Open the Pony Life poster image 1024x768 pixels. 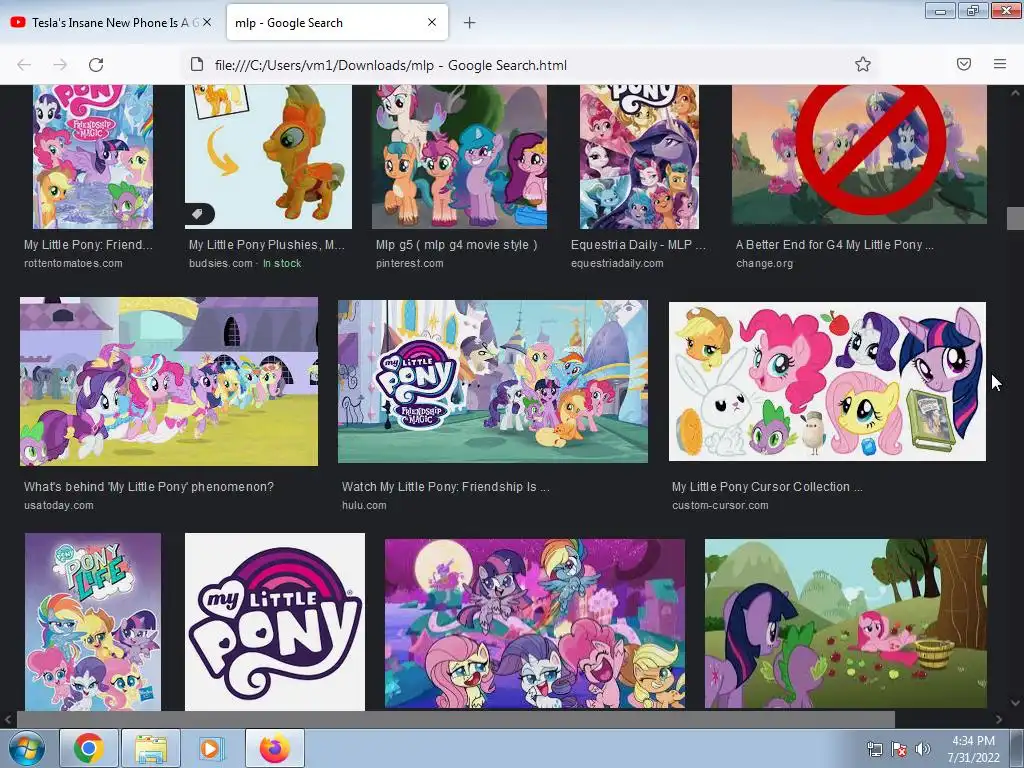point(93,622)
